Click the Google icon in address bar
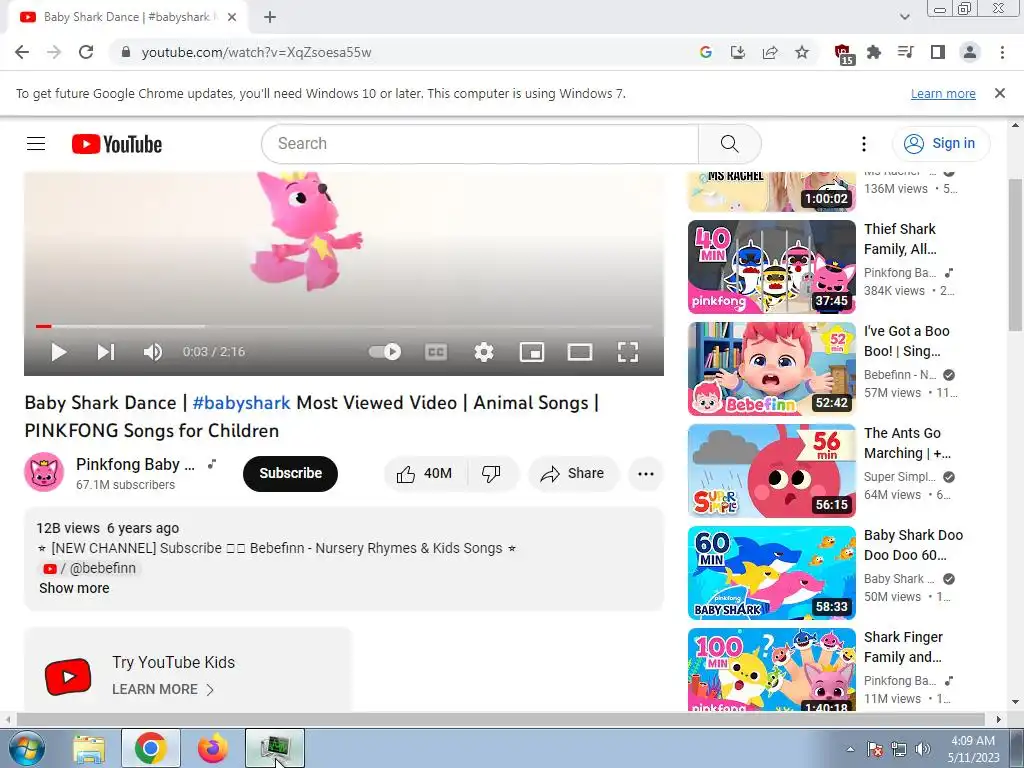Screen dimensions: 1024x768 point(705,52)
